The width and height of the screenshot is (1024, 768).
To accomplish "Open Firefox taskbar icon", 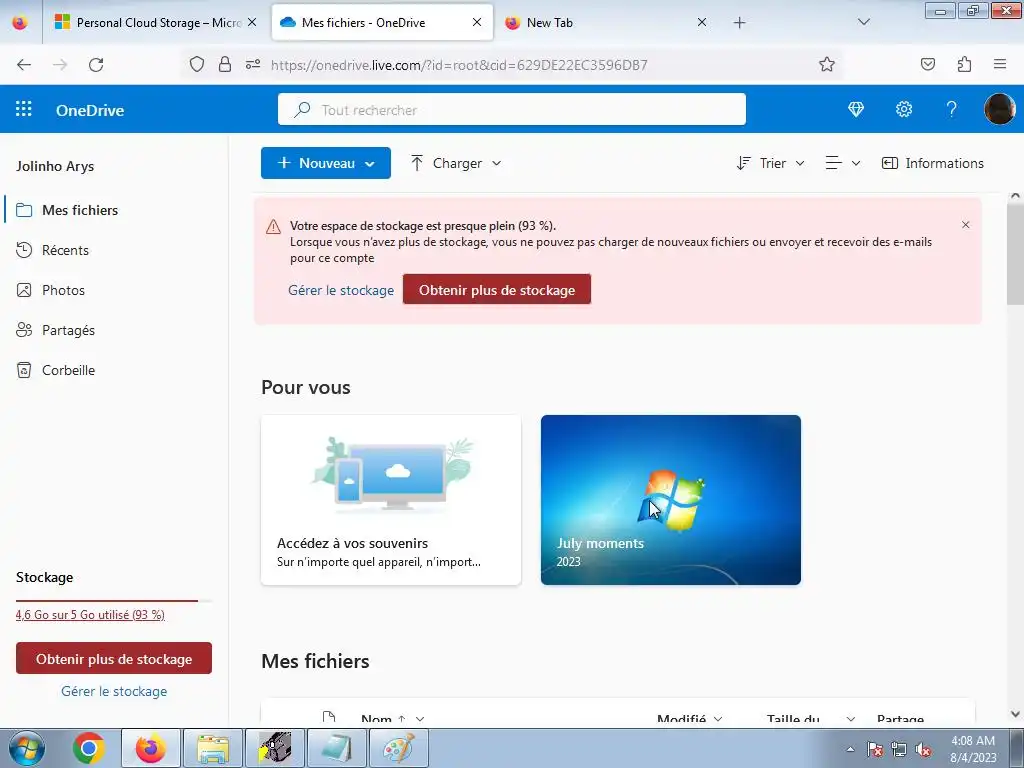I will (x=151, y=748).
